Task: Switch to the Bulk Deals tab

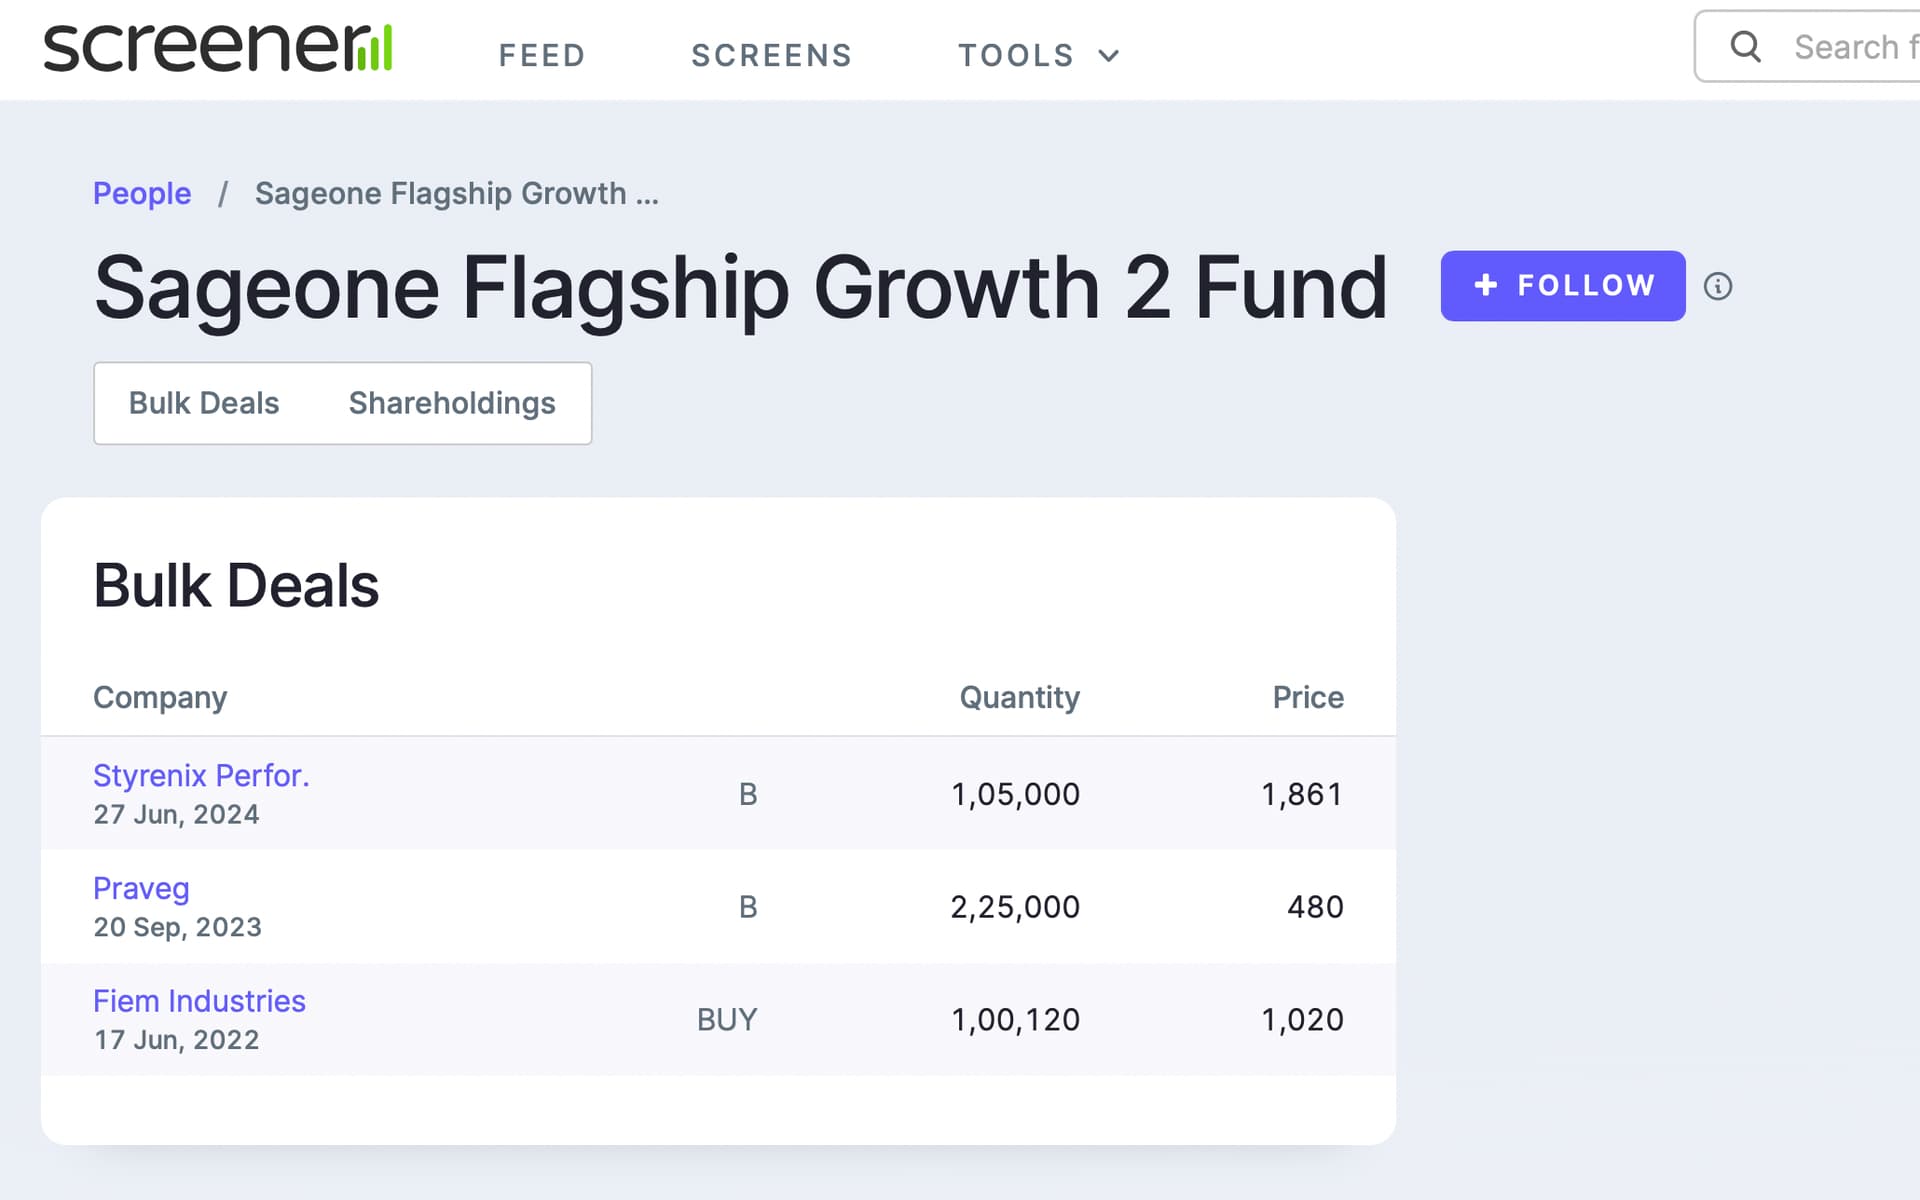Action: [x=204, y=403]
